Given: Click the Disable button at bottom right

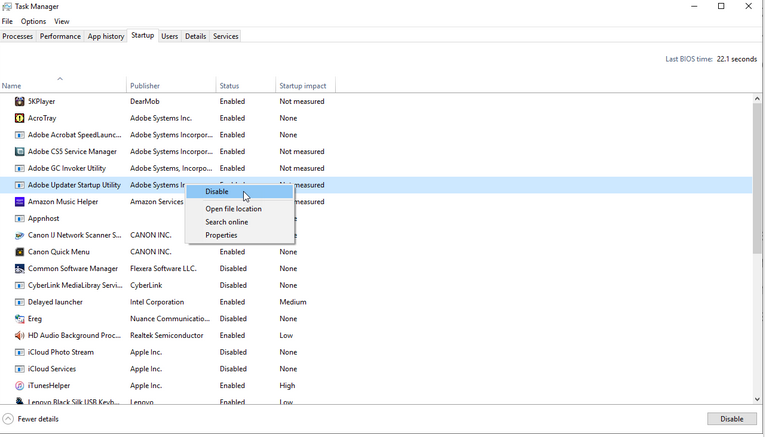Looking at the screenshot, I should click(x=732, y=419).
